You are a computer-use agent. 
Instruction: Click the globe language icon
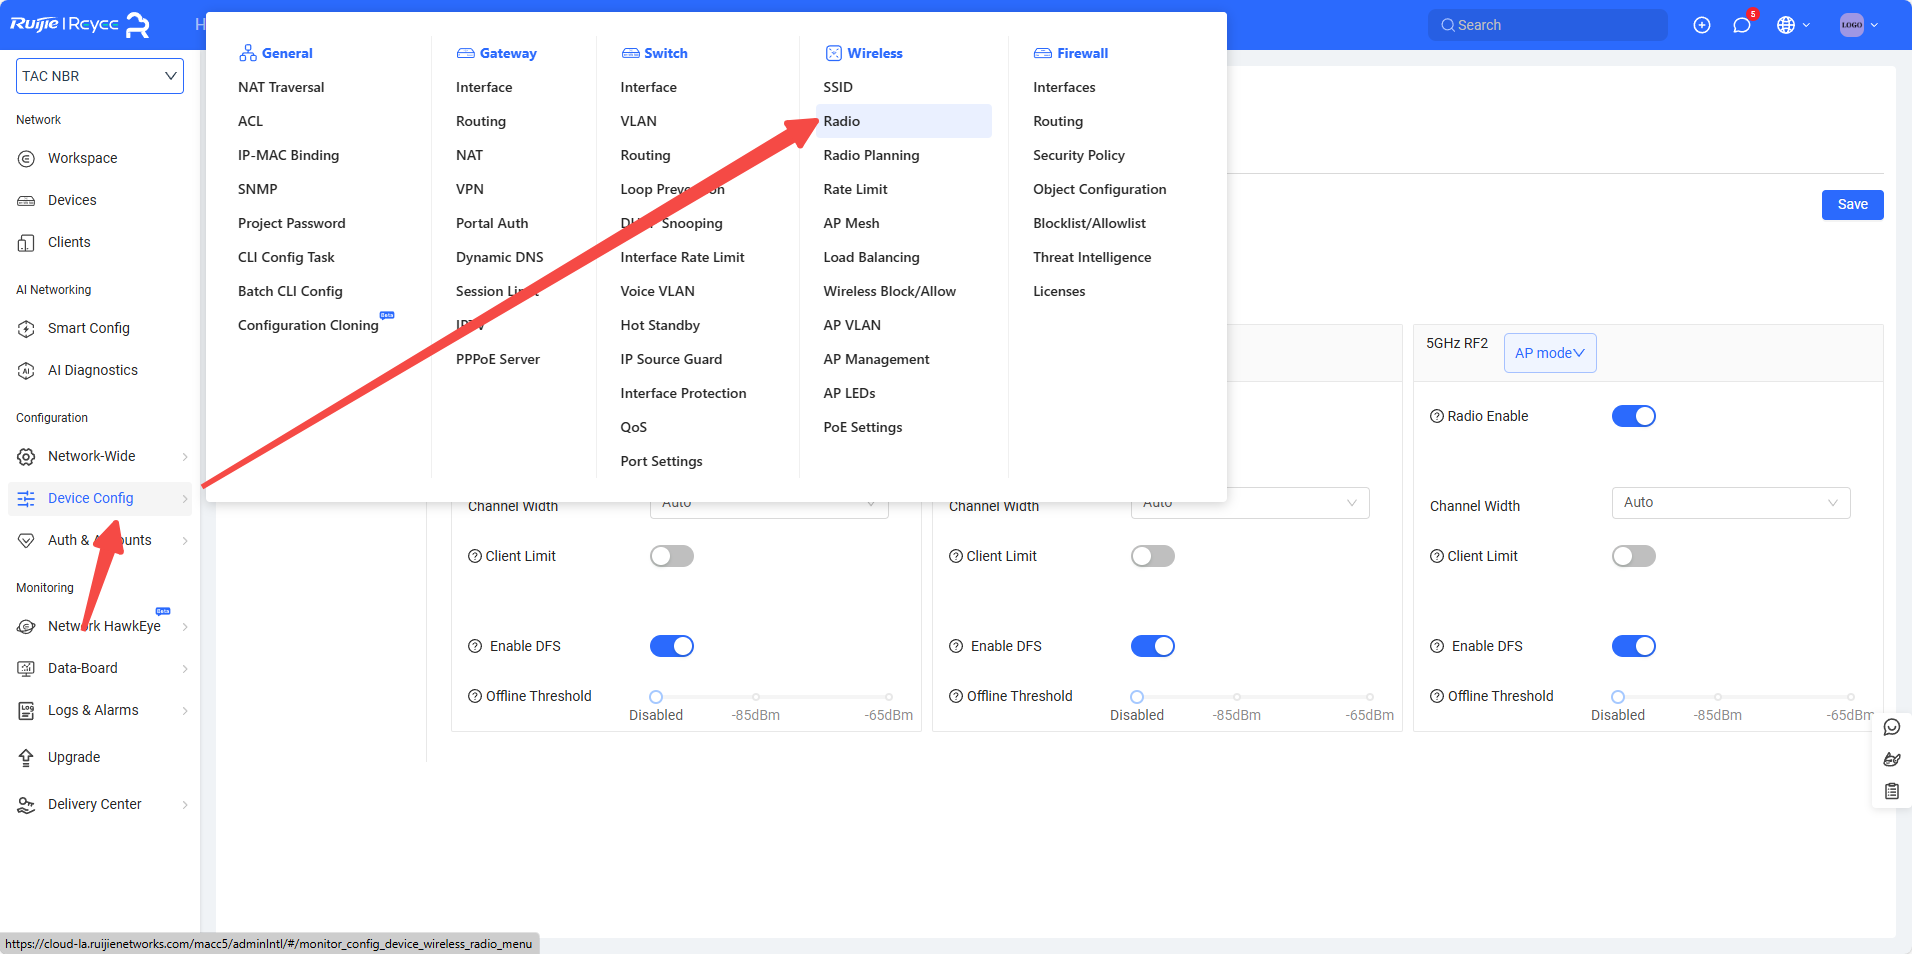pyautogui.click(x=1786, y=25)
